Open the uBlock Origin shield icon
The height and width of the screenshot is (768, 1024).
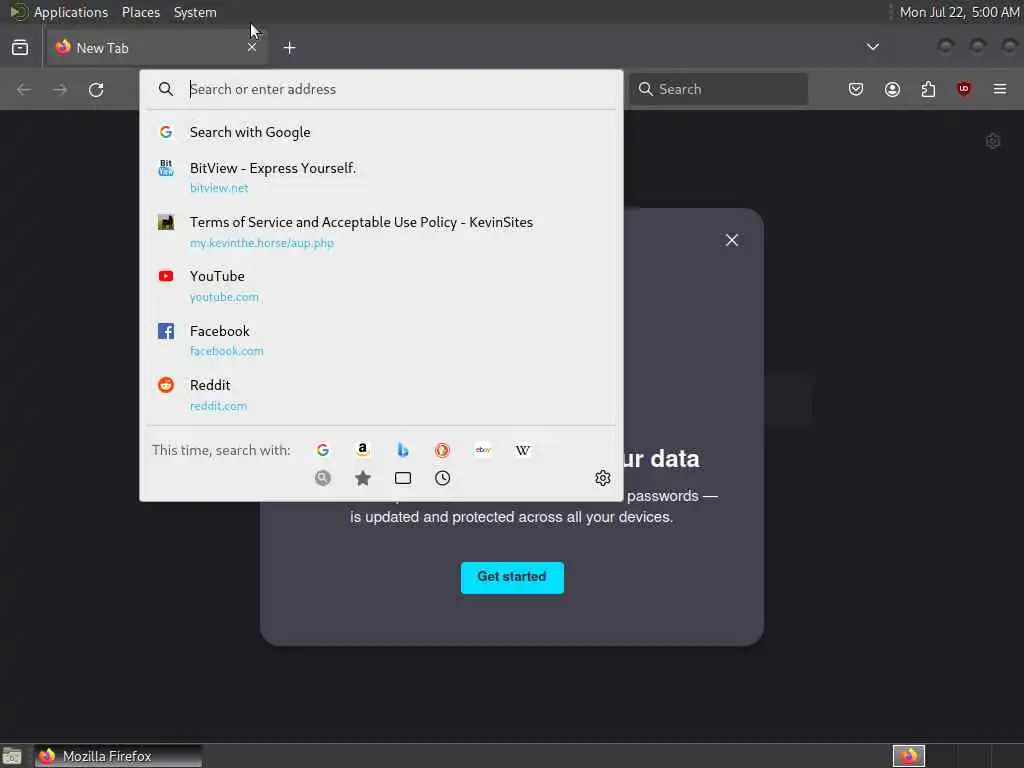[964, 89]
